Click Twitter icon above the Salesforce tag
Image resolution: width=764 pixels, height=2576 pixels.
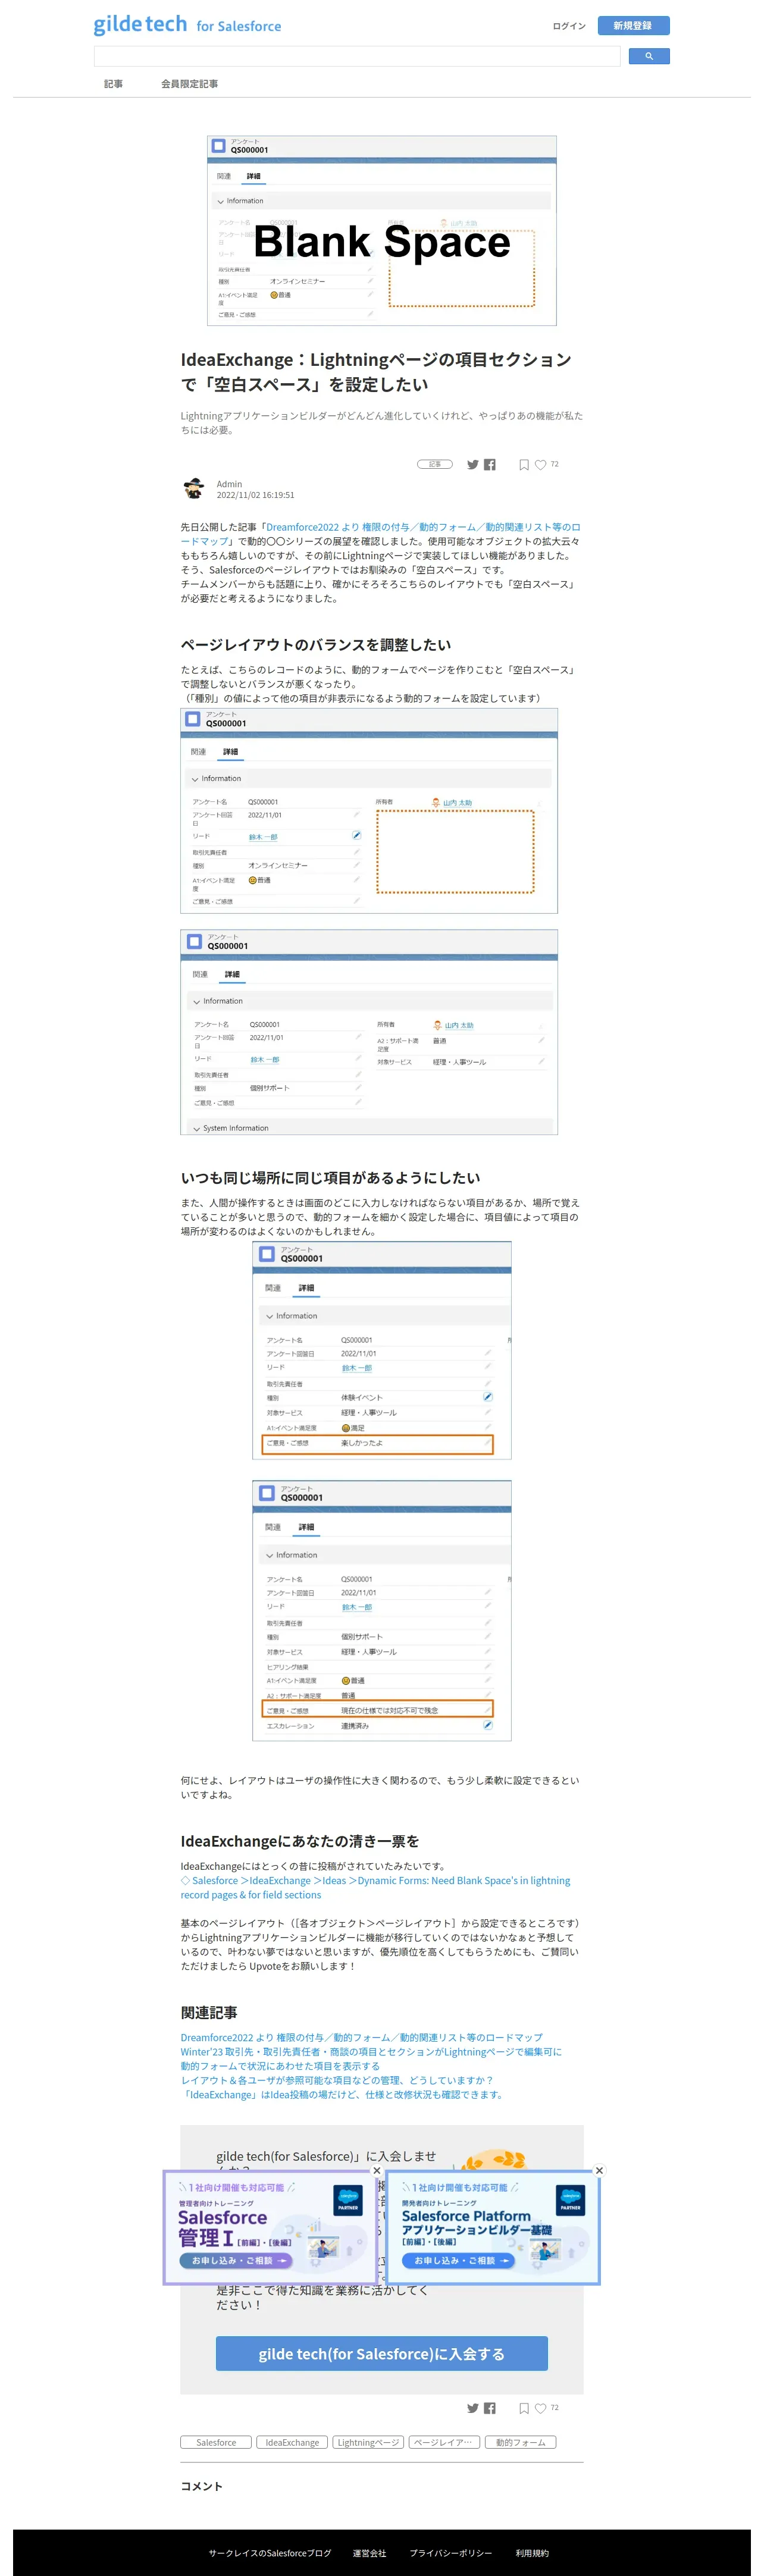pyautogui.click(x=473, y=2408)
